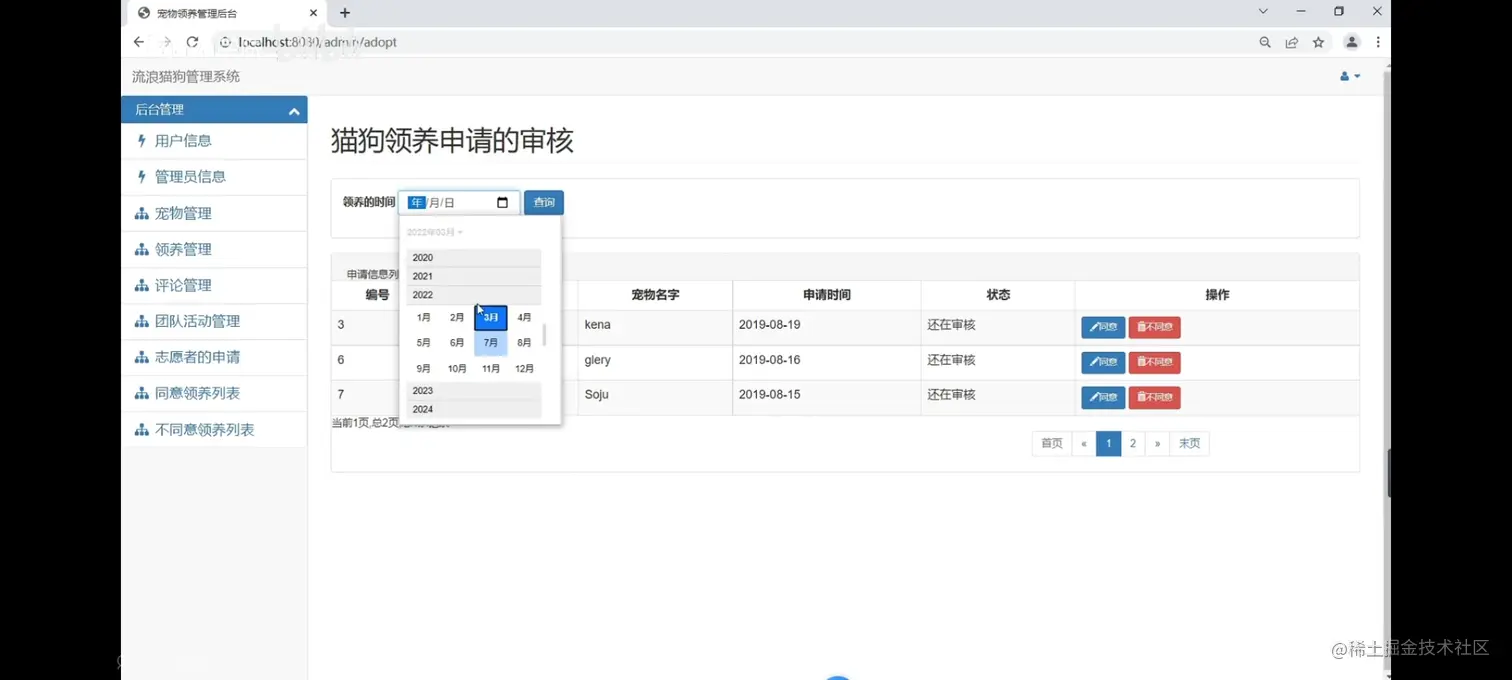The image size is (1512, 680).
Task: Click the lightning icon beside 管理员信息
Action: pyautogui.click(x=142, y=177)
